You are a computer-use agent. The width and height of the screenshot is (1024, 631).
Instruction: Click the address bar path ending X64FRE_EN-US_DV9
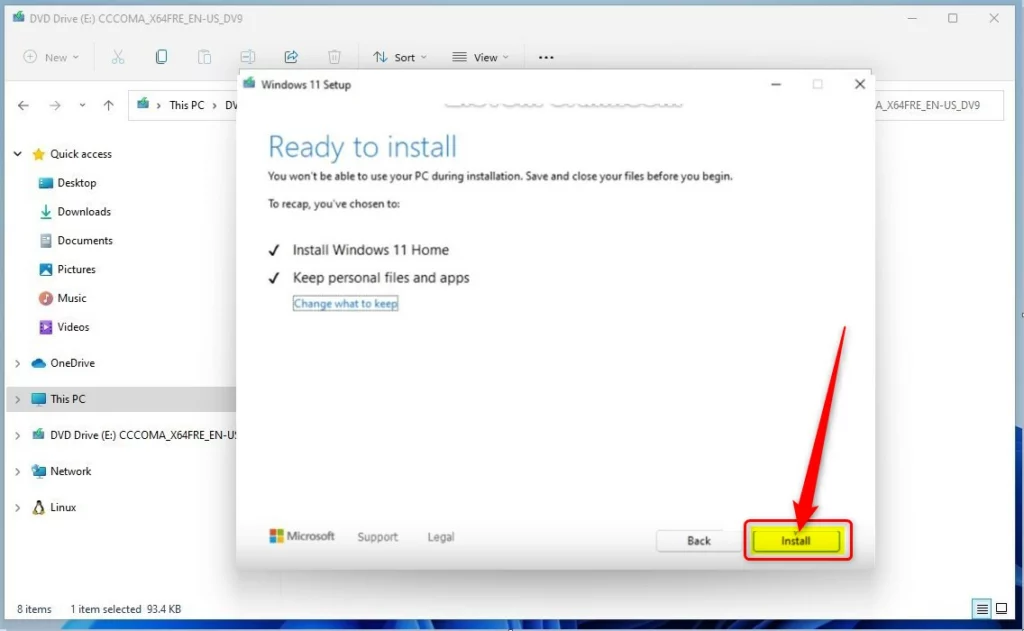coord(927,105)
